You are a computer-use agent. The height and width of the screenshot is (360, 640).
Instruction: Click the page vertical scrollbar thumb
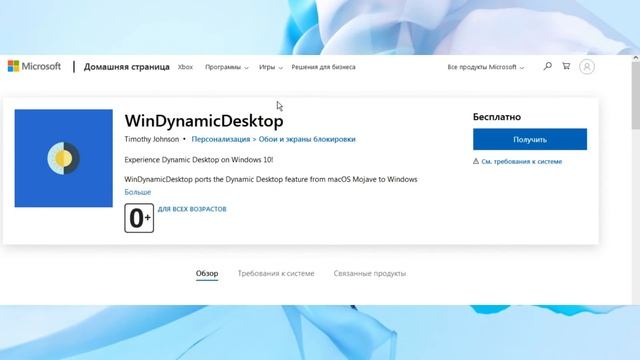[x=636, y=96]
